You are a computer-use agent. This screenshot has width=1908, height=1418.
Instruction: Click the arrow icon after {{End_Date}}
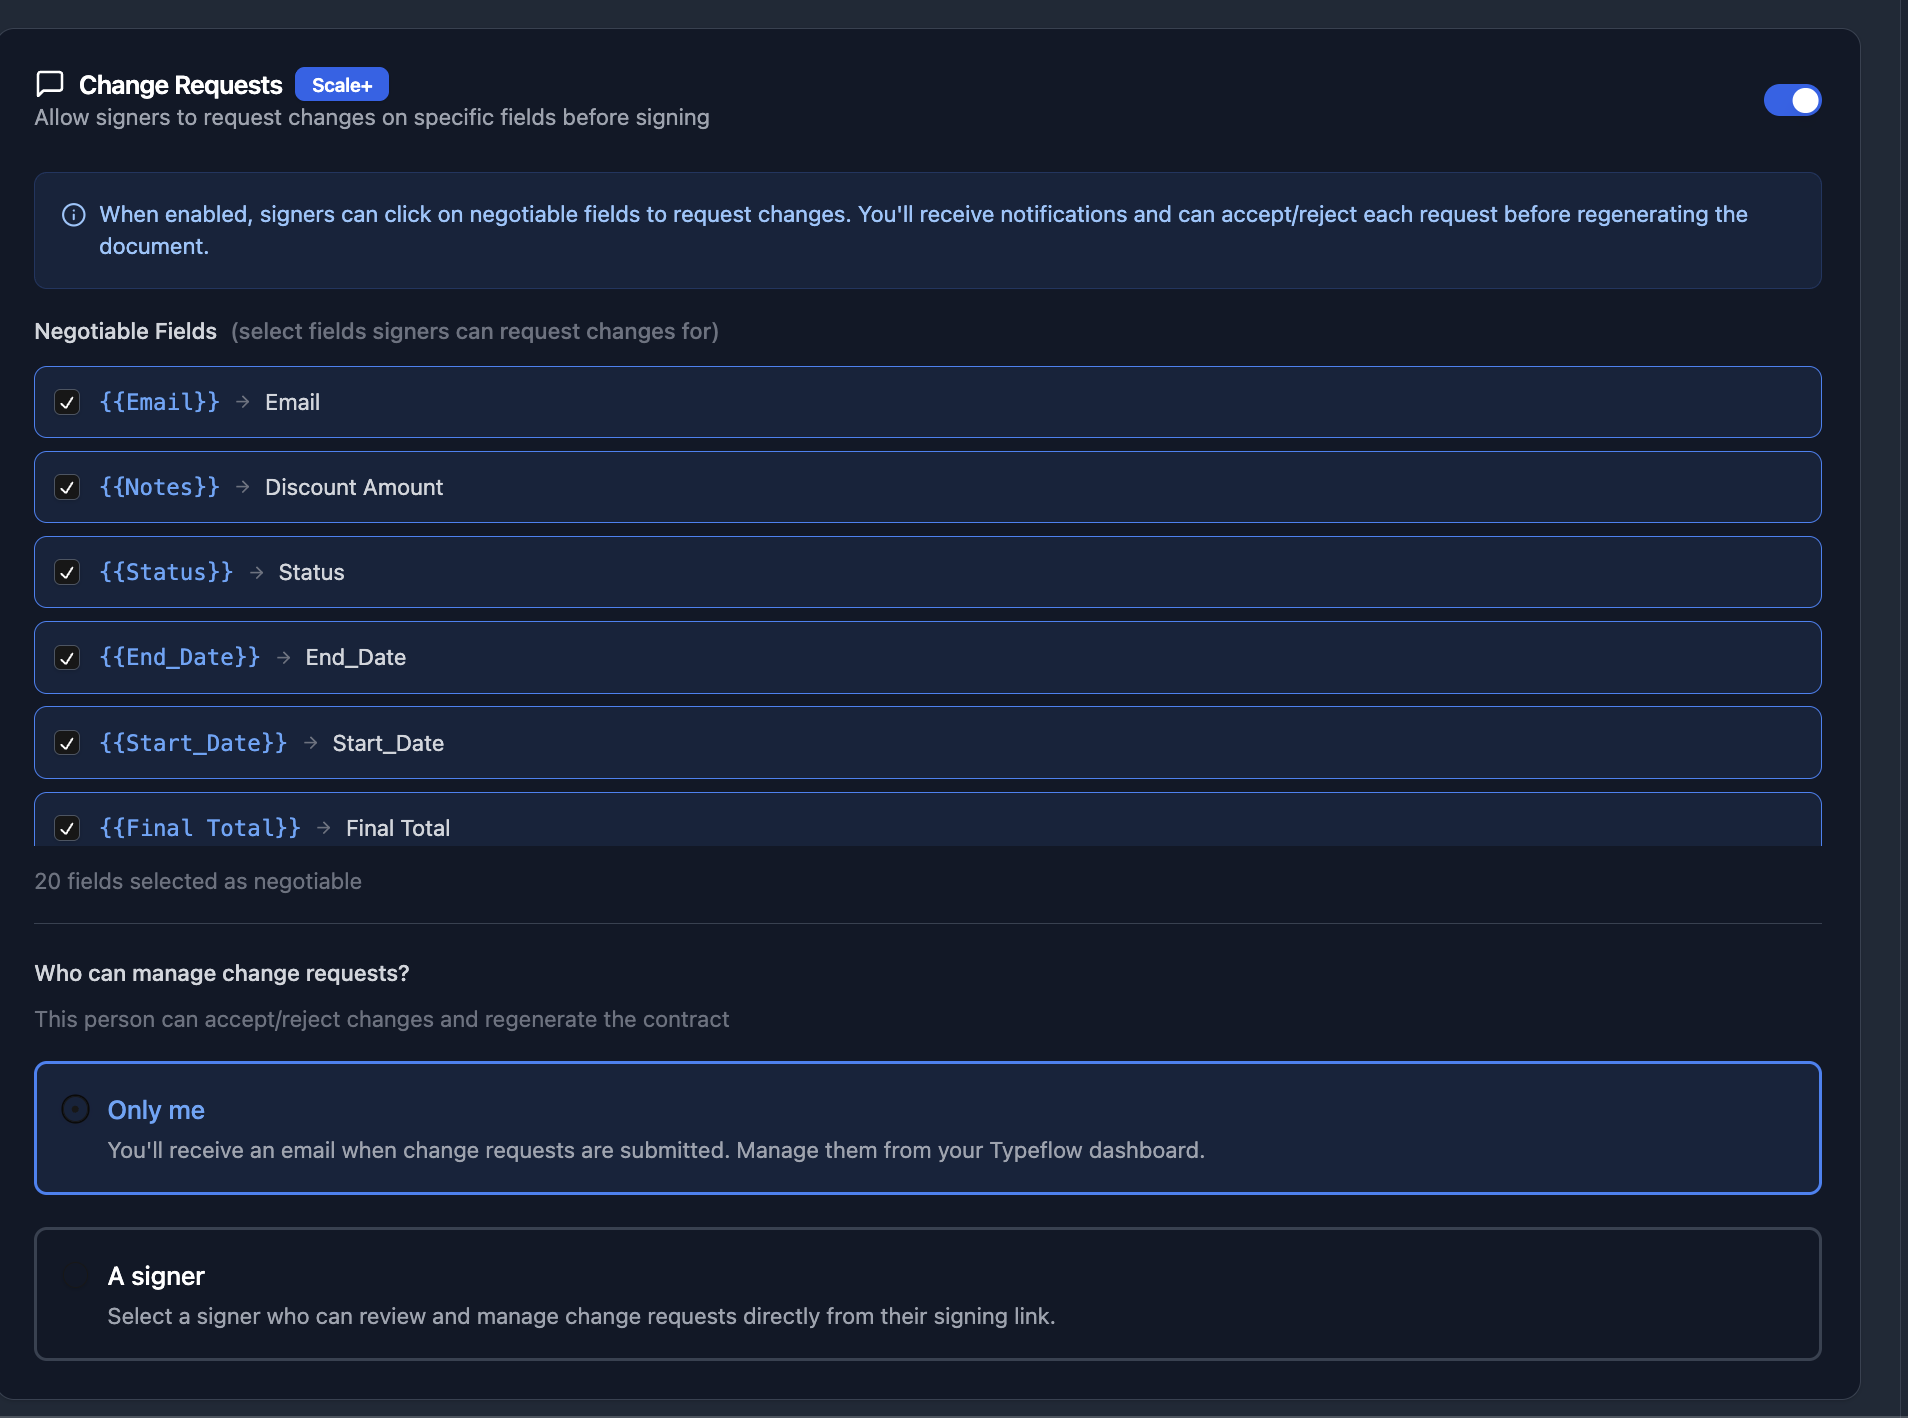[283, 657]
